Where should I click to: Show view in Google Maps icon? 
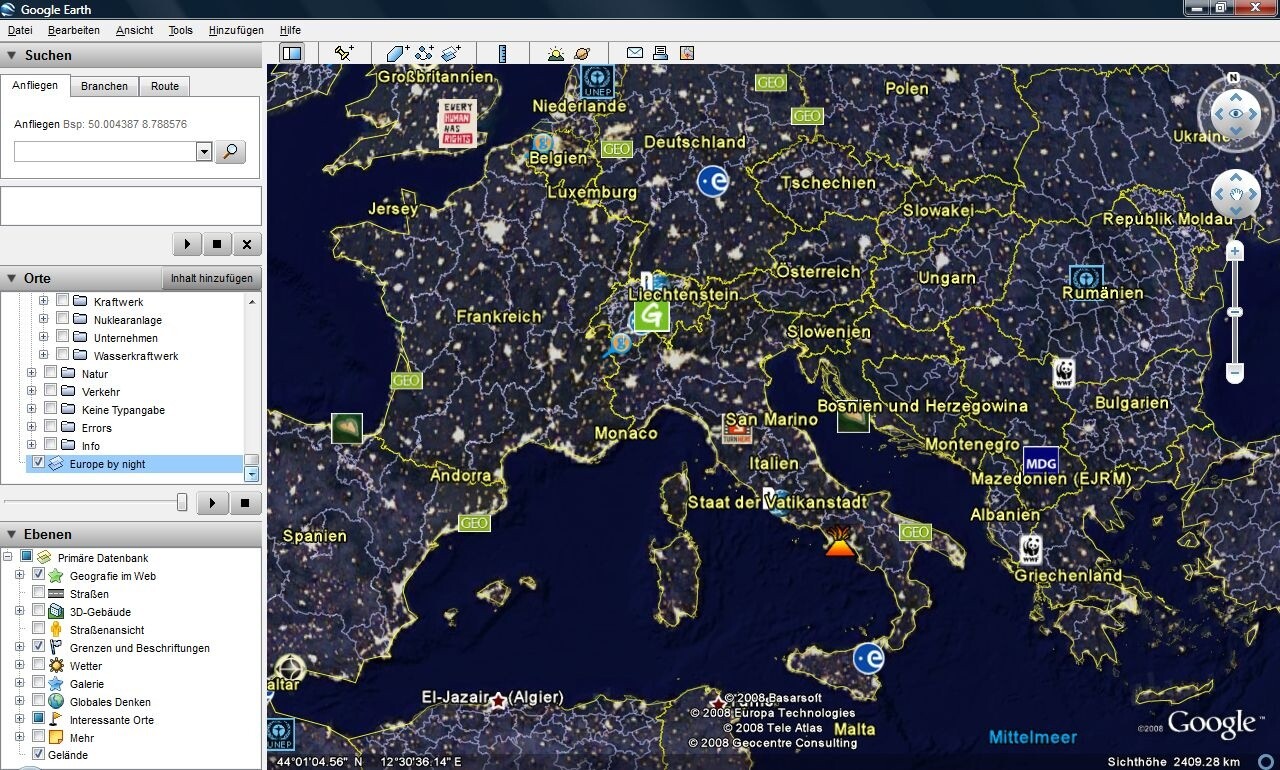(x=686, y=53)
